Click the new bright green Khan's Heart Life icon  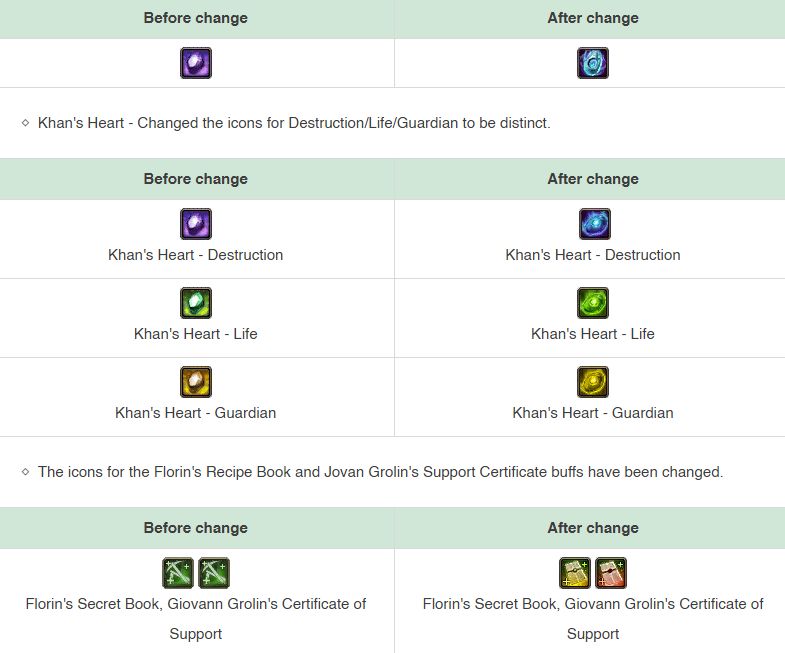click(593, 303)
